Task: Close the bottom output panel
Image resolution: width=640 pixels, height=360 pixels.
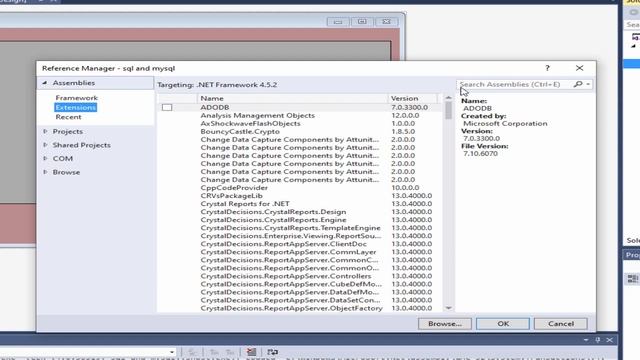Action: pos(609,340)
